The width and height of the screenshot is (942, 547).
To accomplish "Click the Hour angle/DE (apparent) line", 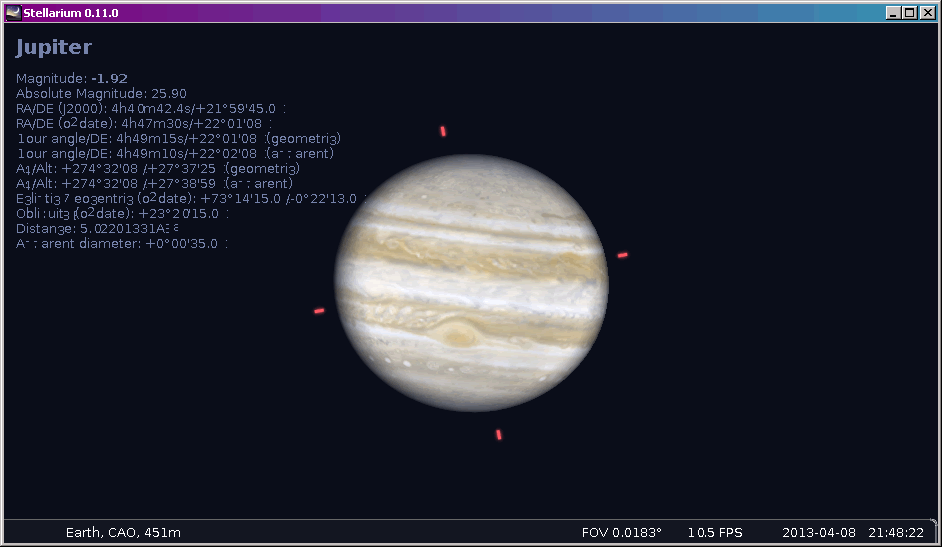I will (x=175, y=154).
